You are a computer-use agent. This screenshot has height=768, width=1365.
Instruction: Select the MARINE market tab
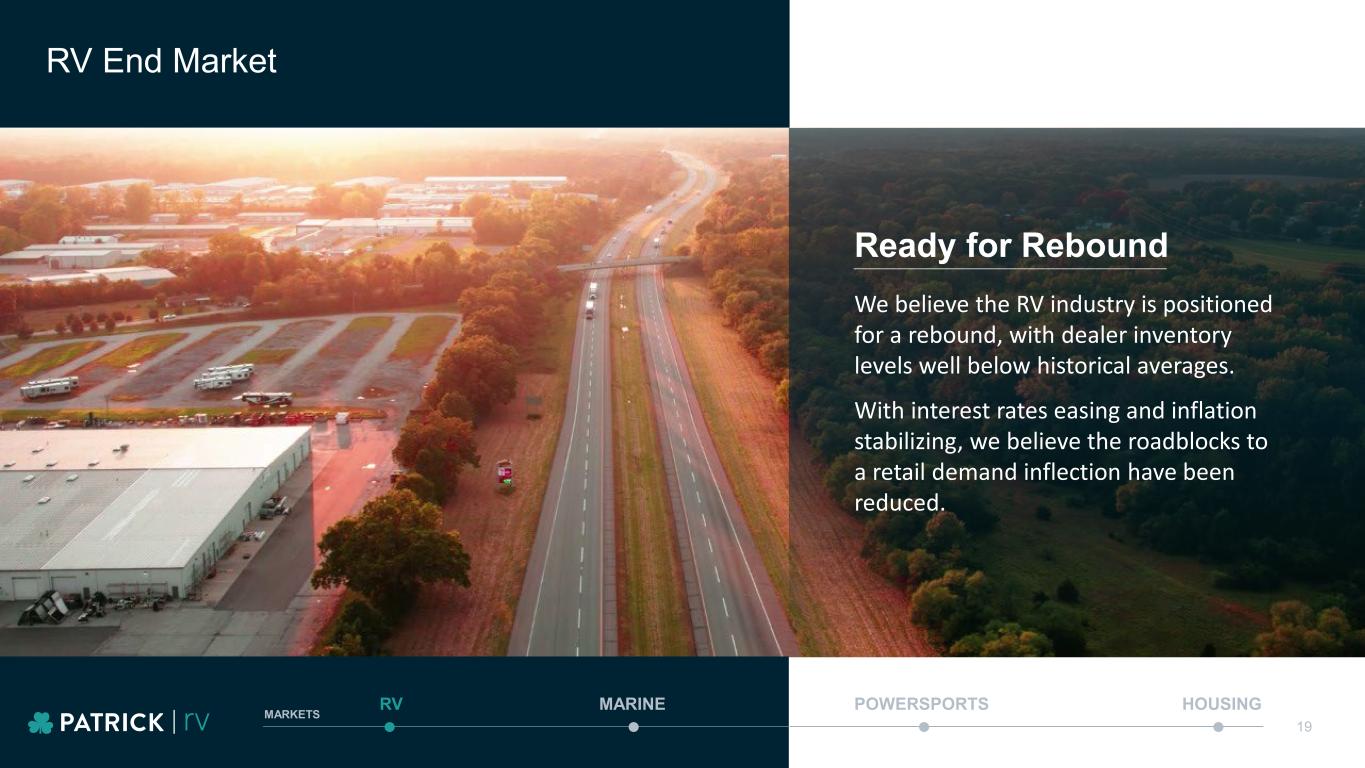(632, 704)
